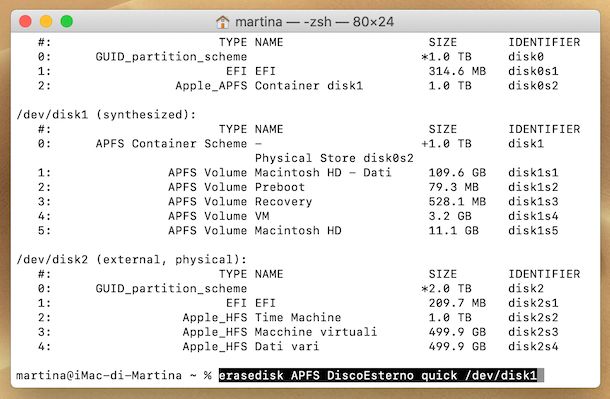This screenshot has width=610, height=399.
Task: Click size value '3.2 GB'
Action: (450, 216)
